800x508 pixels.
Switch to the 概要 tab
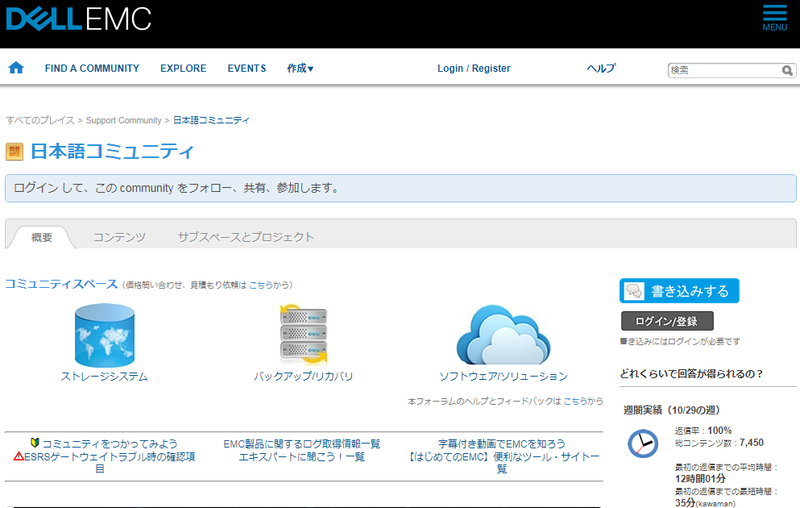[42, 237]
